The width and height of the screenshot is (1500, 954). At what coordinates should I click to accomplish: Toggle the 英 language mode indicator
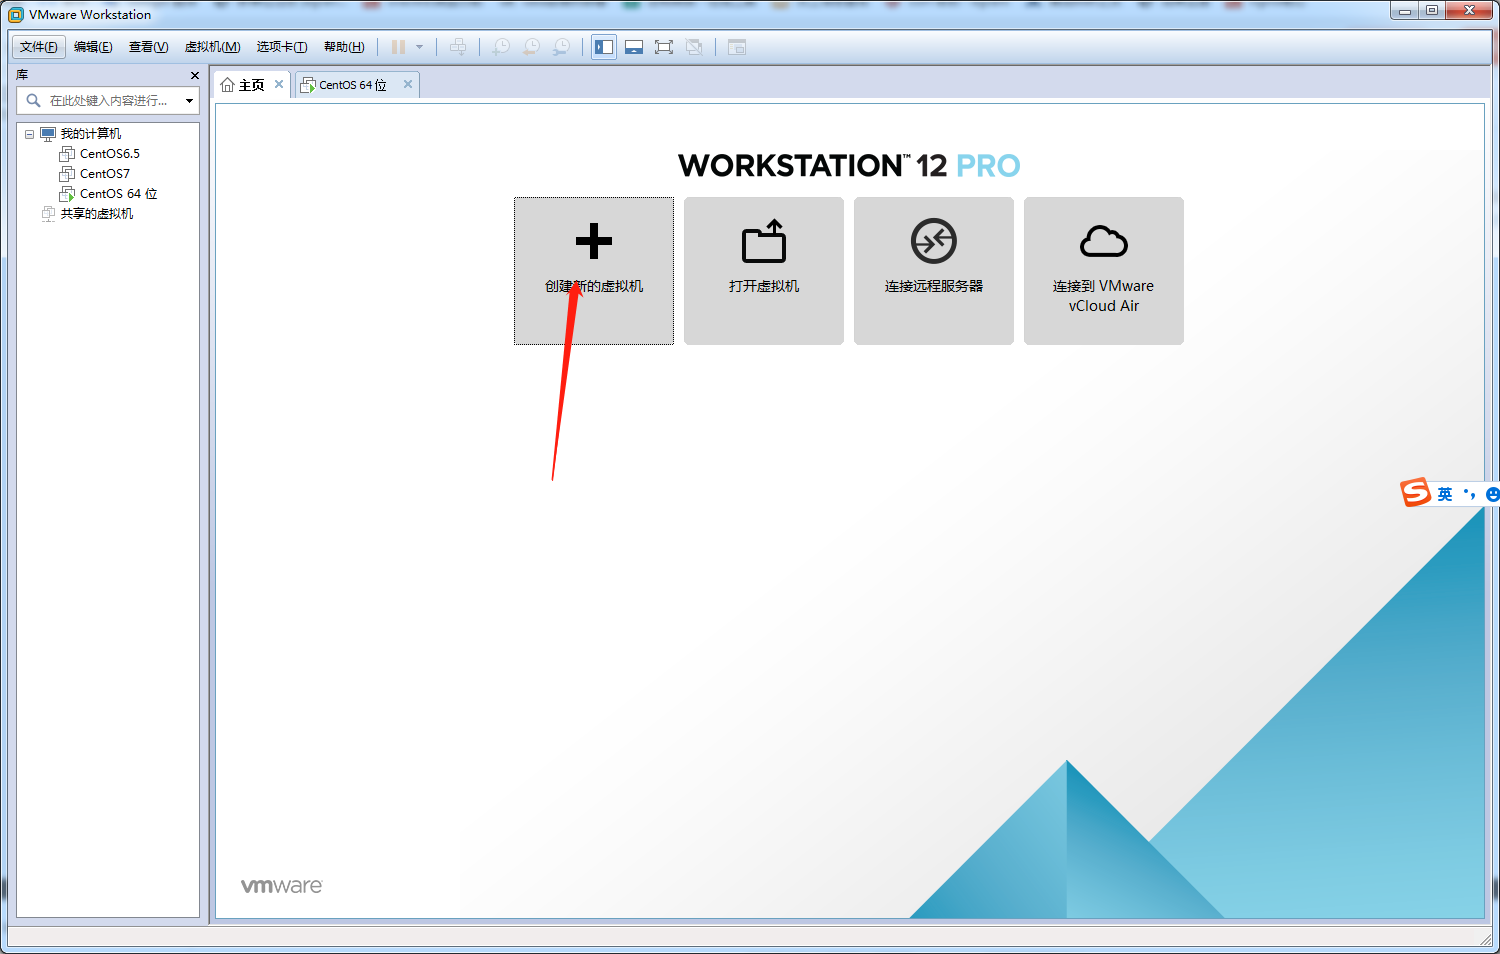click(x=1445, y=494)
